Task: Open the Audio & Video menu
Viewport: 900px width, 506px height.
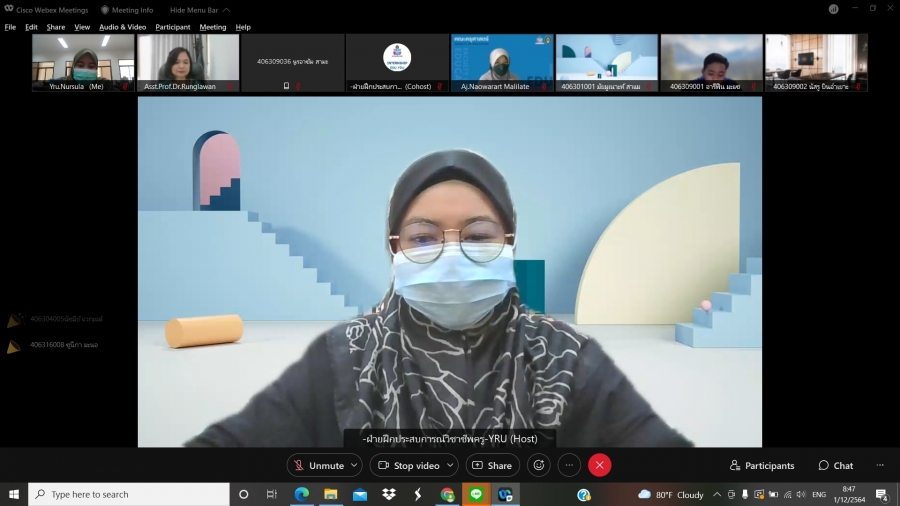Action: [x=122, y=27]
